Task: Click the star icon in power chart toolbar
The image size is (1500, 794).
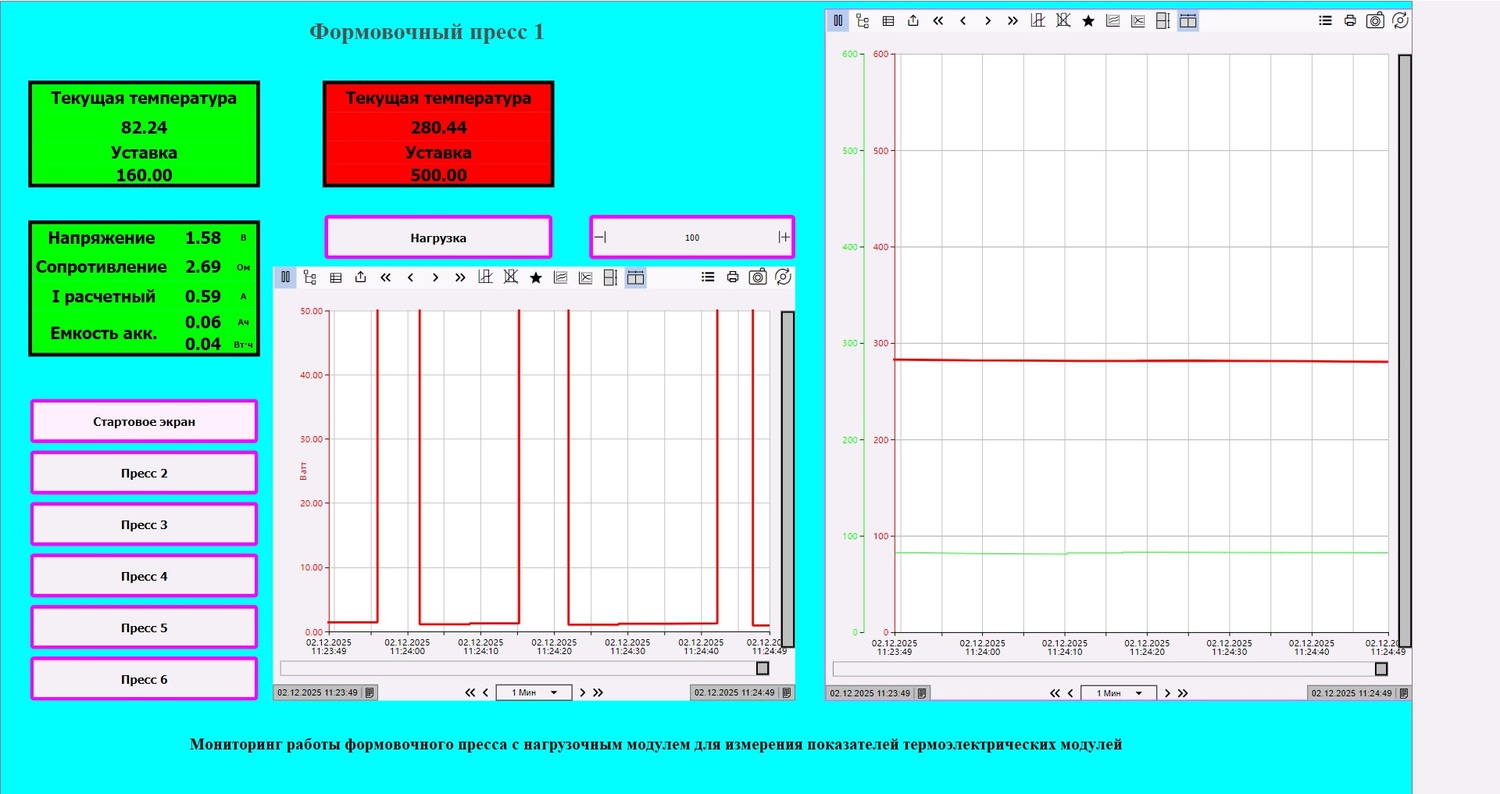Action: (x=535, y=277)
